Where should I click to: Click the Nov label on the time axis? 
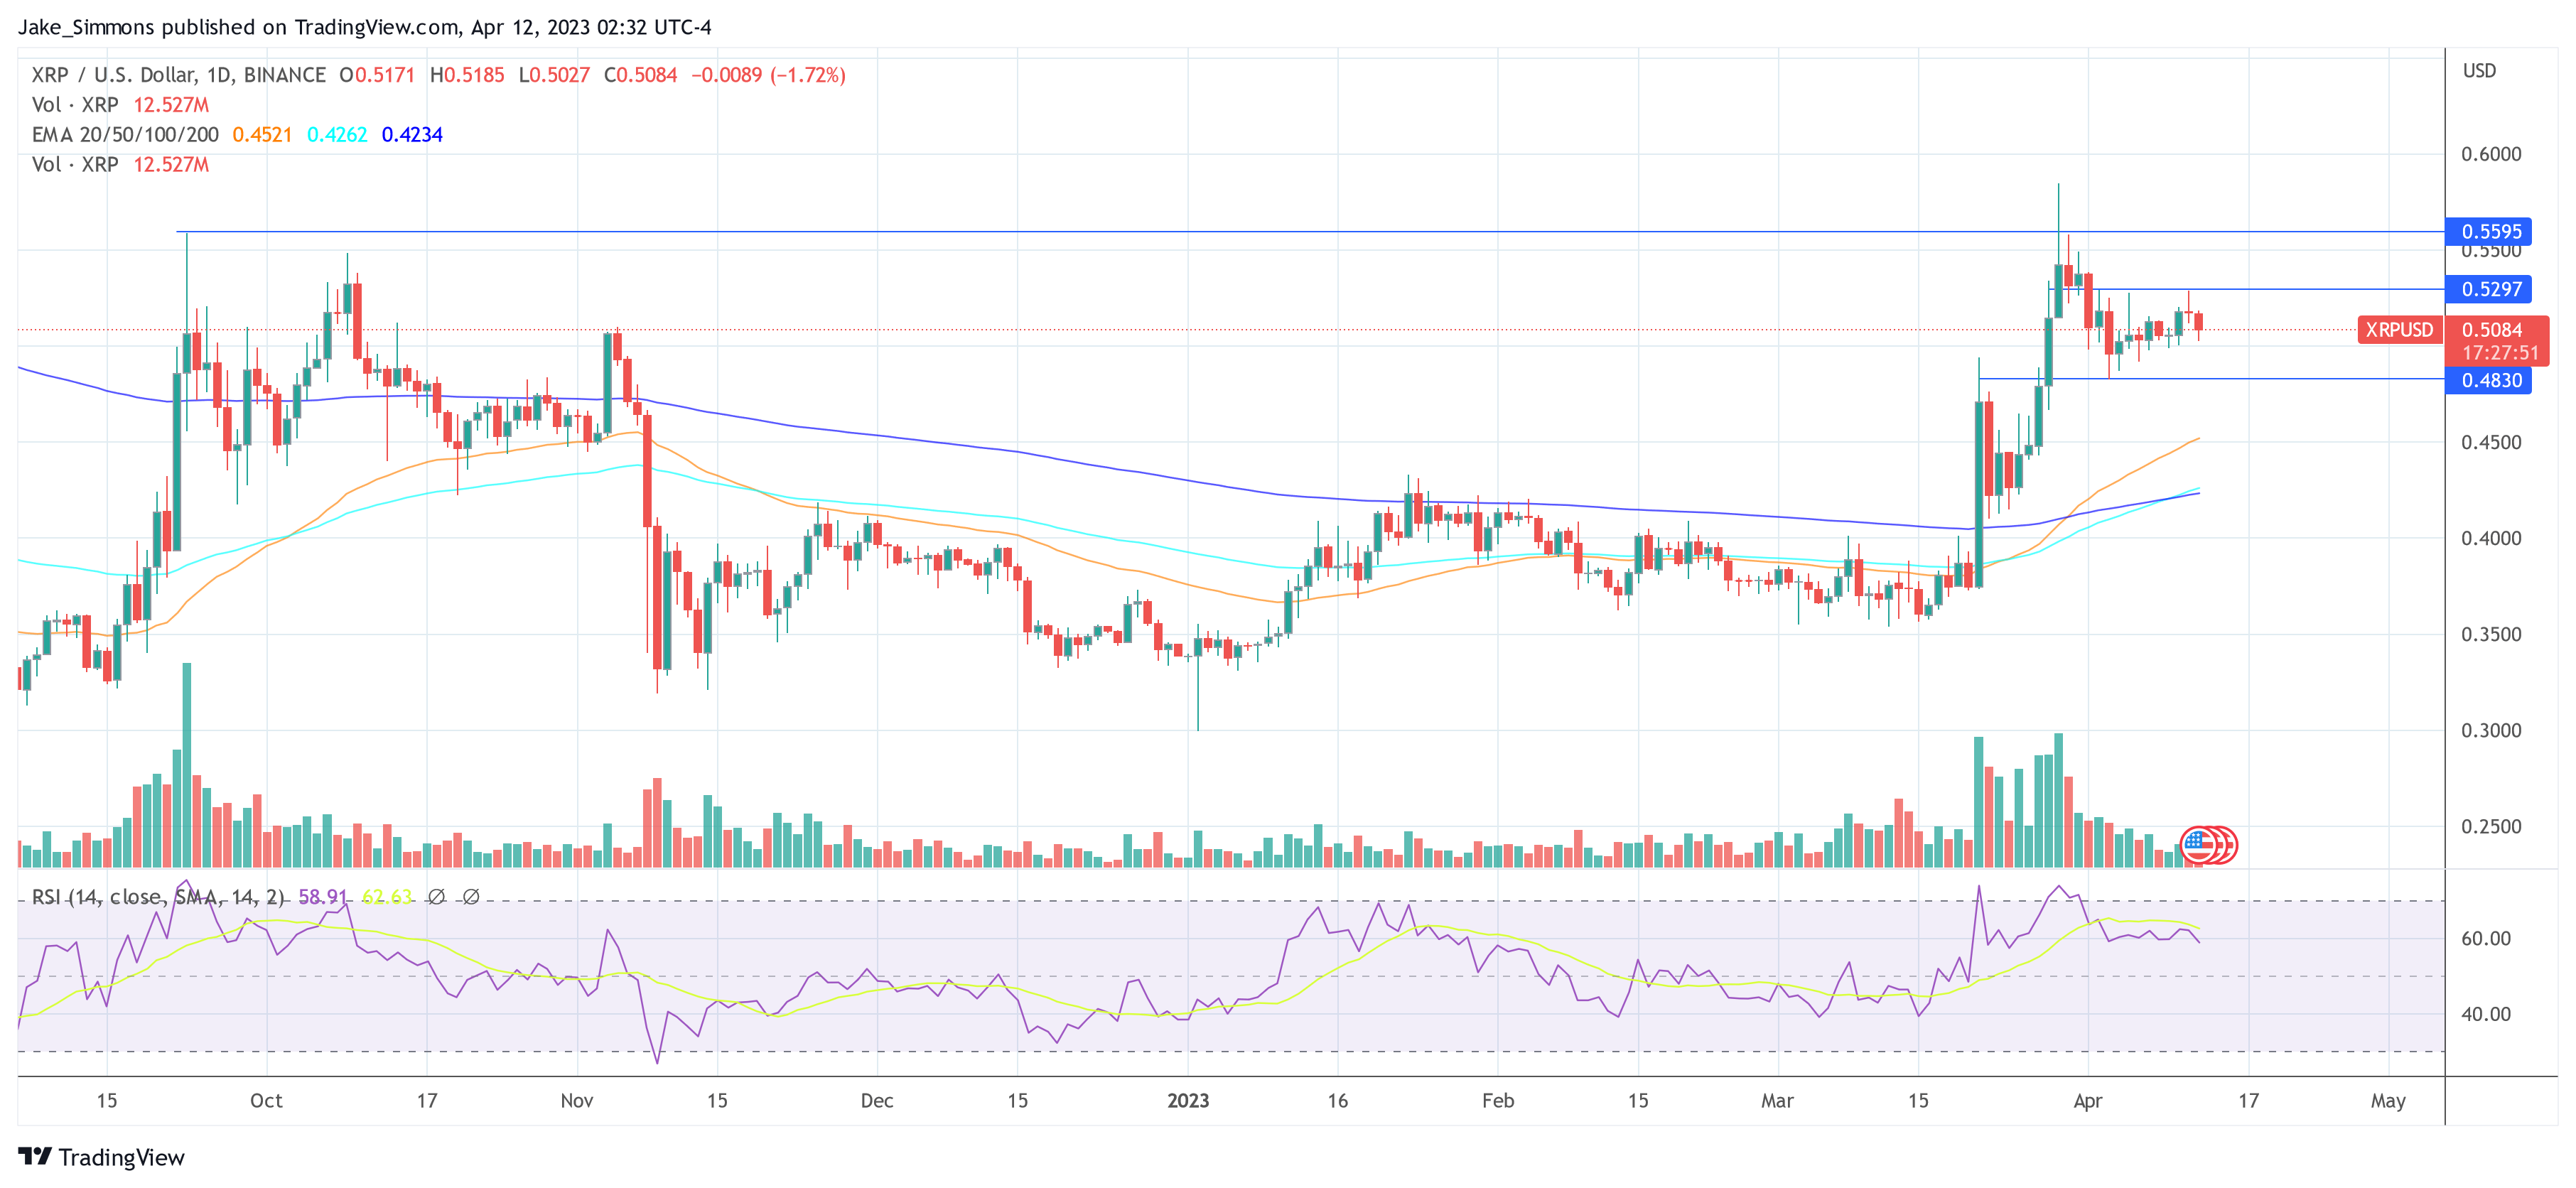click(x=577, y=1101)
